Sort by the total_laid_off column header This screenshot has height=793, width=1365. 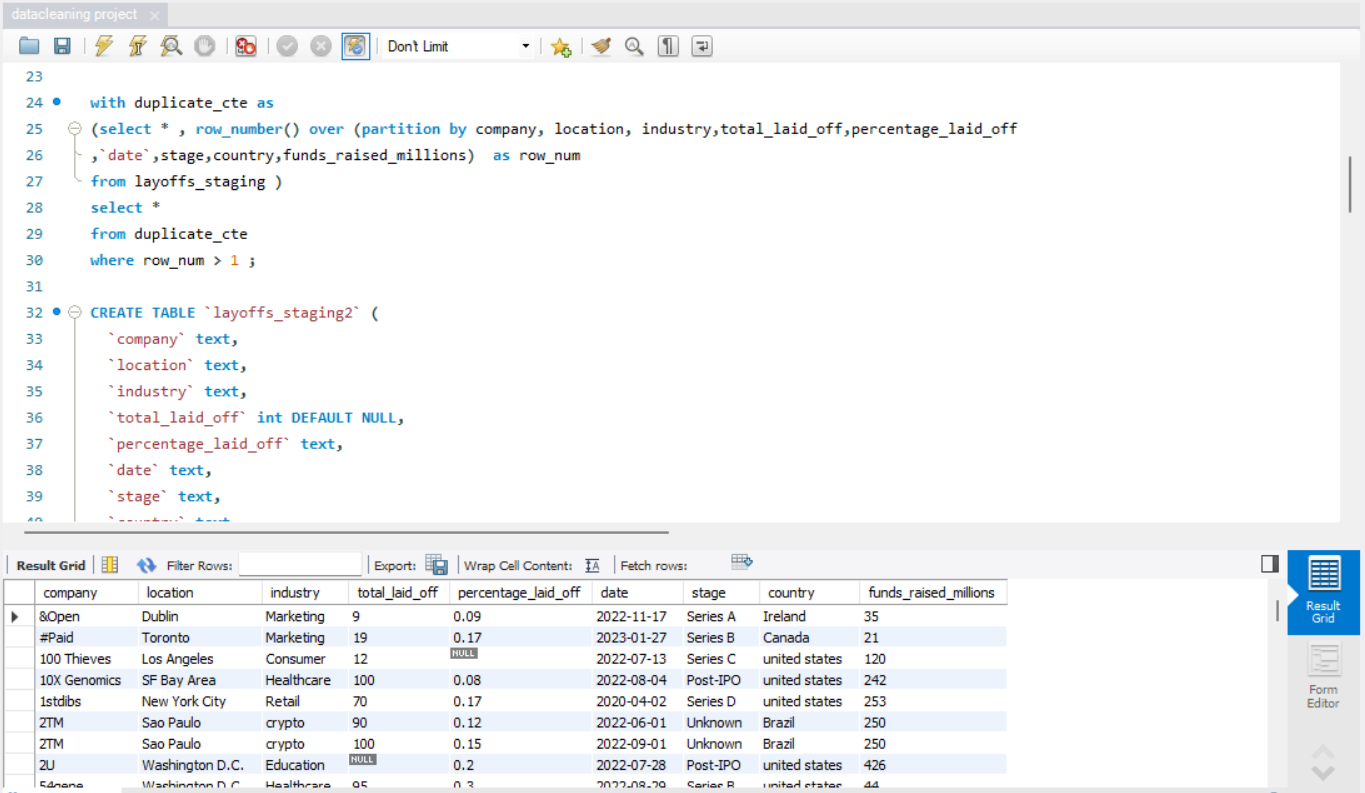click(398, 592)
